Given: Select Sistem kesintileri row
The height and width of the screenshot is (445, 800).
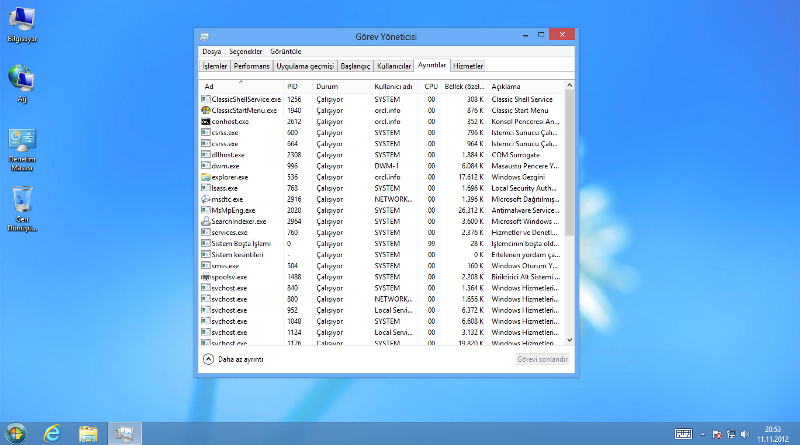Looking at the screenshot, I should coord(382,255).
